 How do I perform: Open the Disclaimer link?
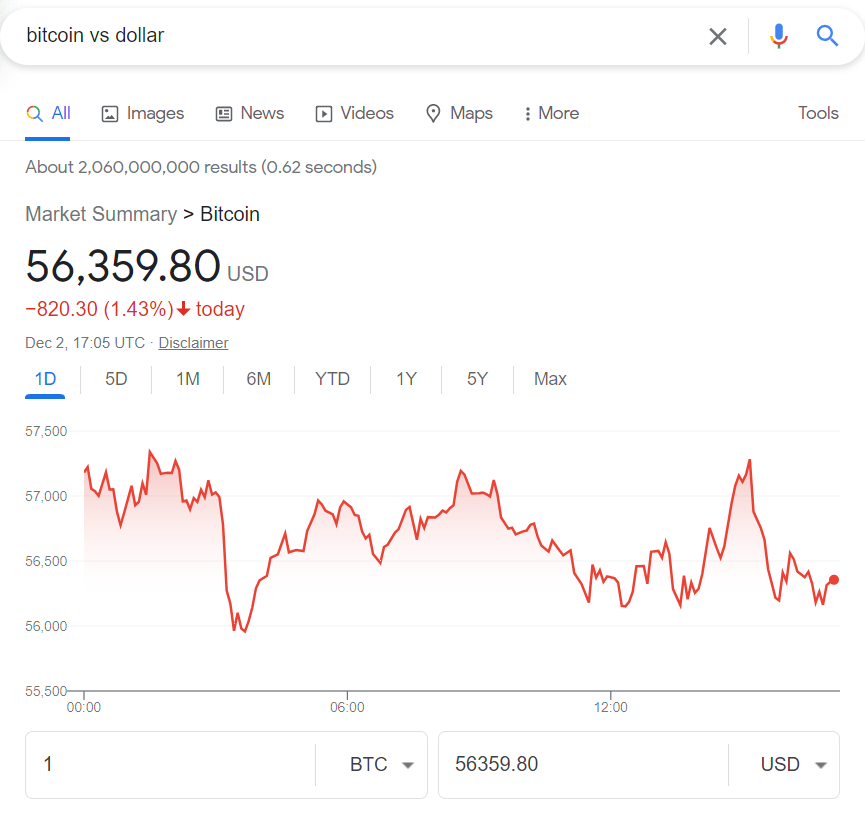coord(193,342)
